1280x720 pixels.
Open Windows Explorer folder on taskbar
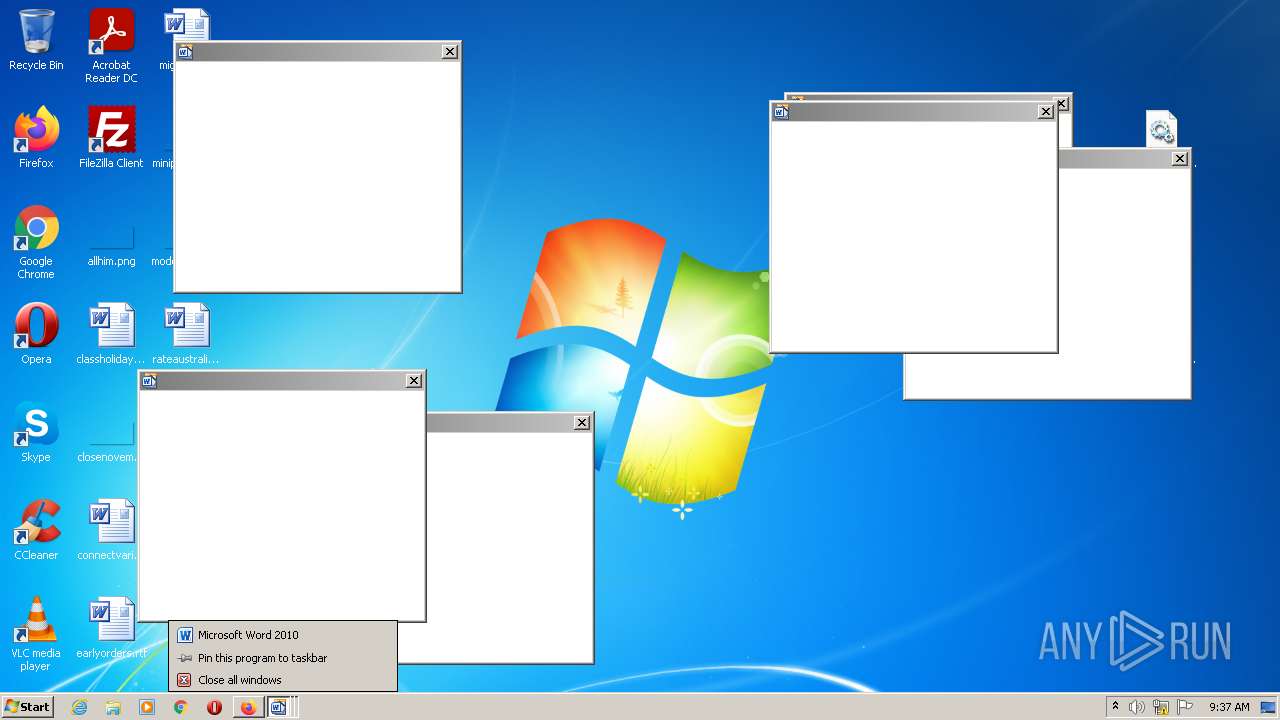click(113, 707)
